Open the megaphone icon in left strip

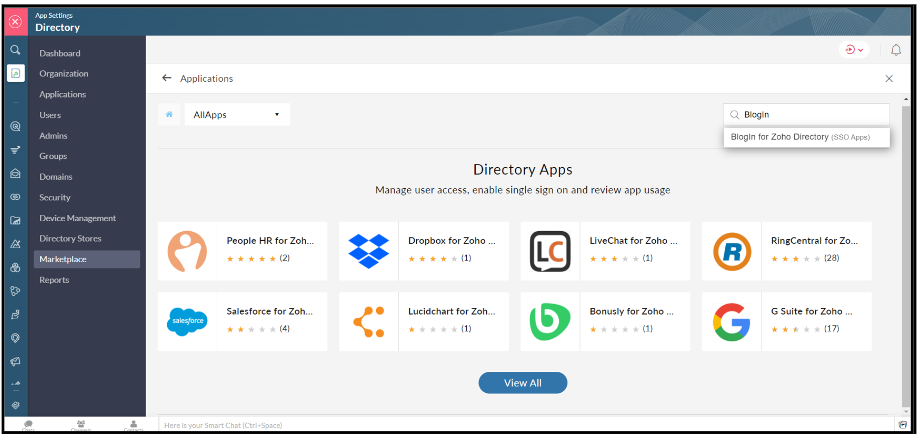16,361
